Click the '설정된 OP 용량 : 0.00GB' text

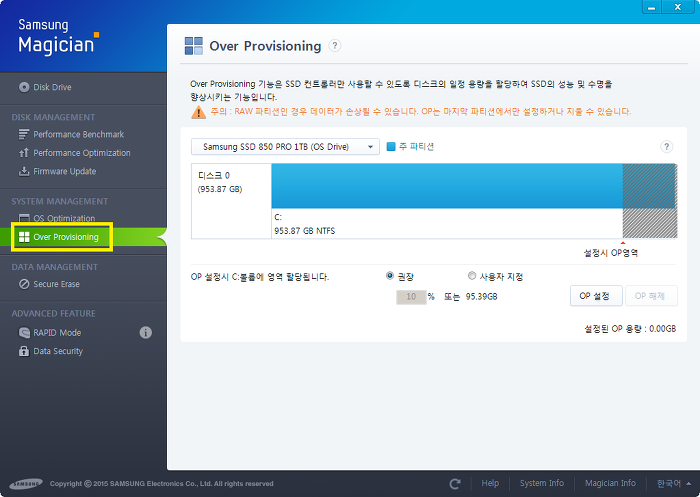[x=630, y=329]
